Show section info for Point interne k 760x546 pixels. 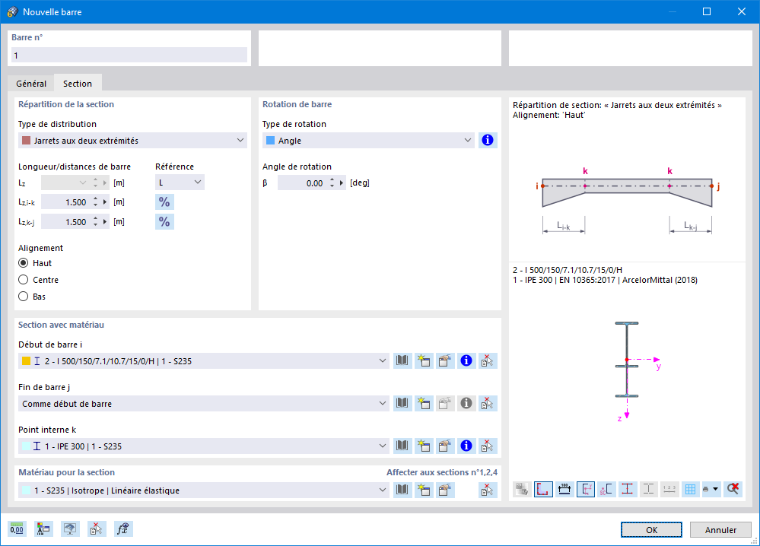(x=466, y=446)
